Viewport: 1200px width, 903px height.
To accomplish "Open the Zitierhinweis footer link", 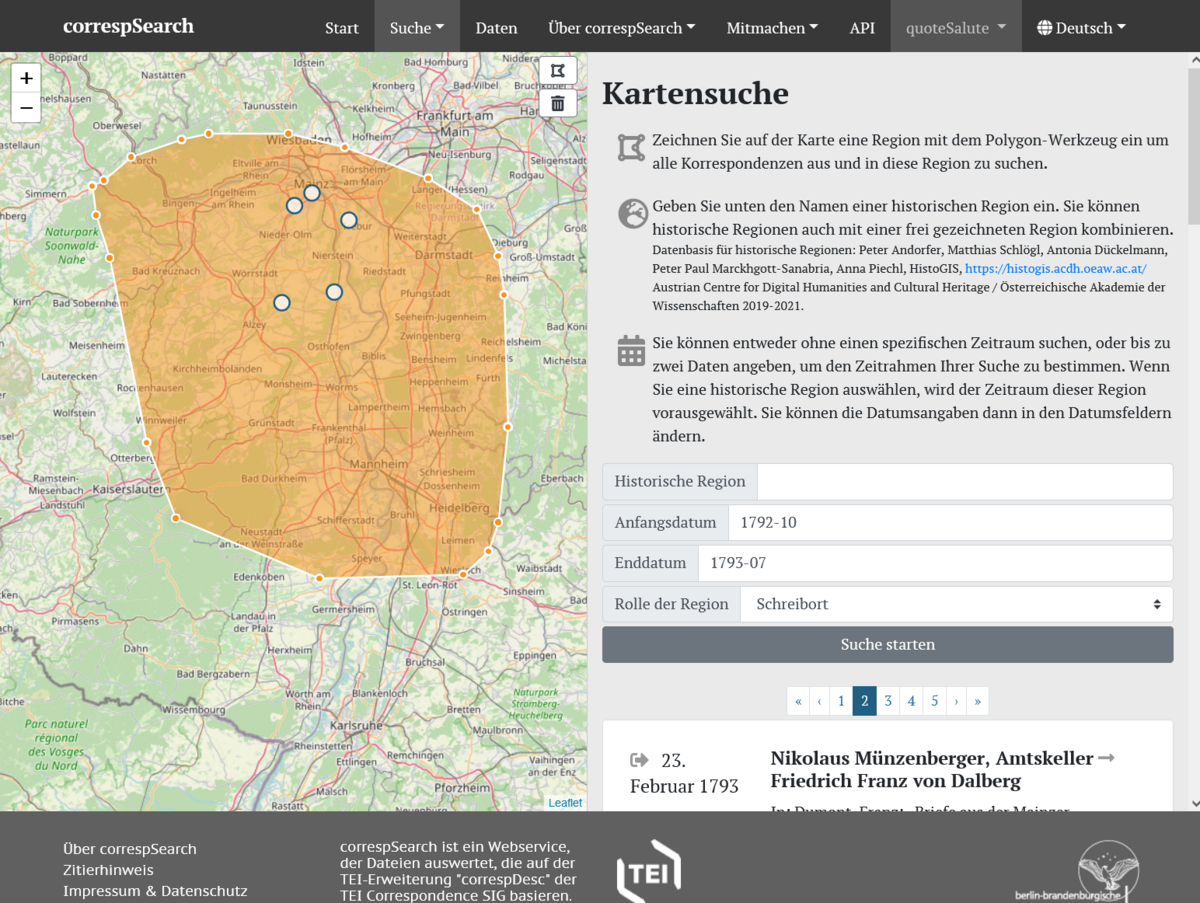I will pos(108,870).
